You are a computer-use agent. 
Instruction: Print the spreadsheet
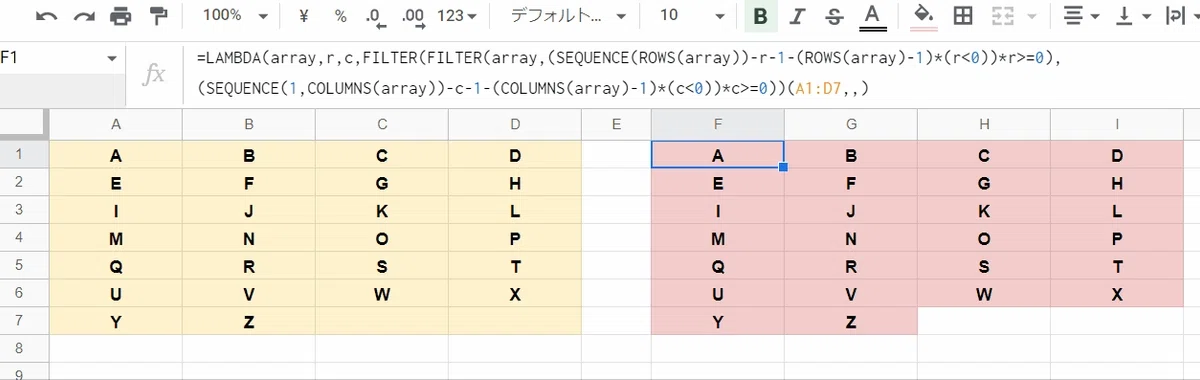pyautogui.click(x=121, y=16)
